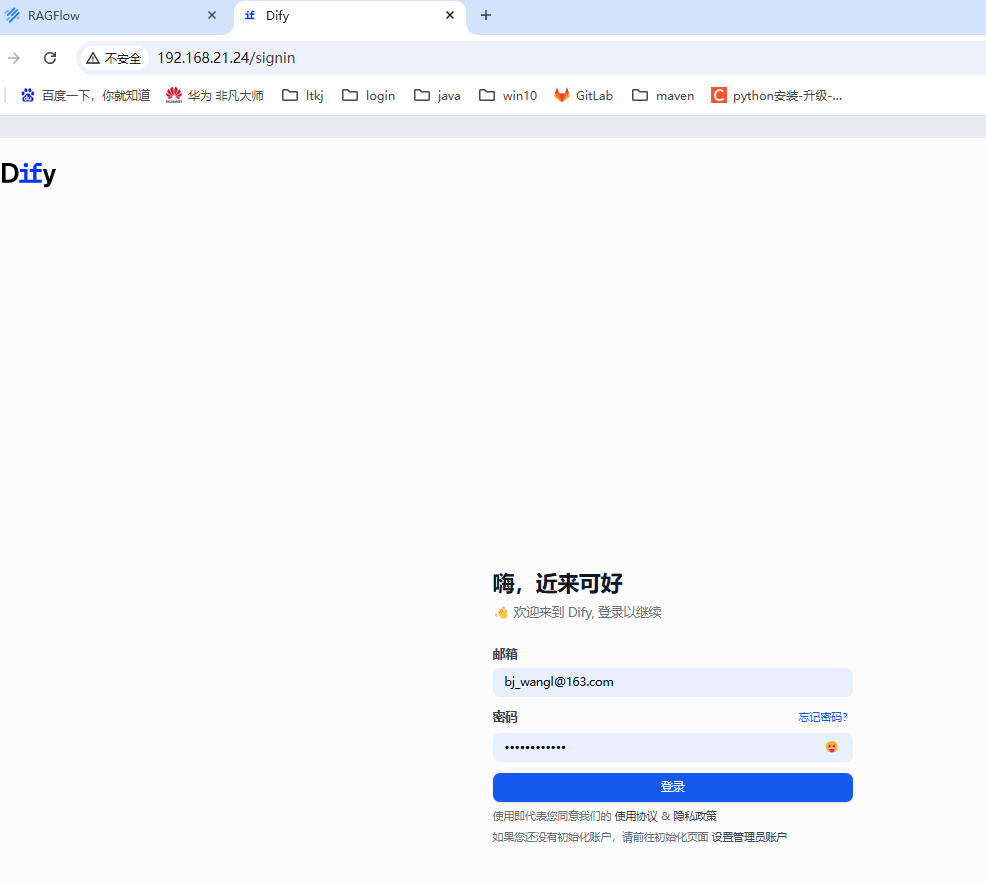Expand the java bookmark folder
Screen dimensions: 986x882
[x=437, y=95]
